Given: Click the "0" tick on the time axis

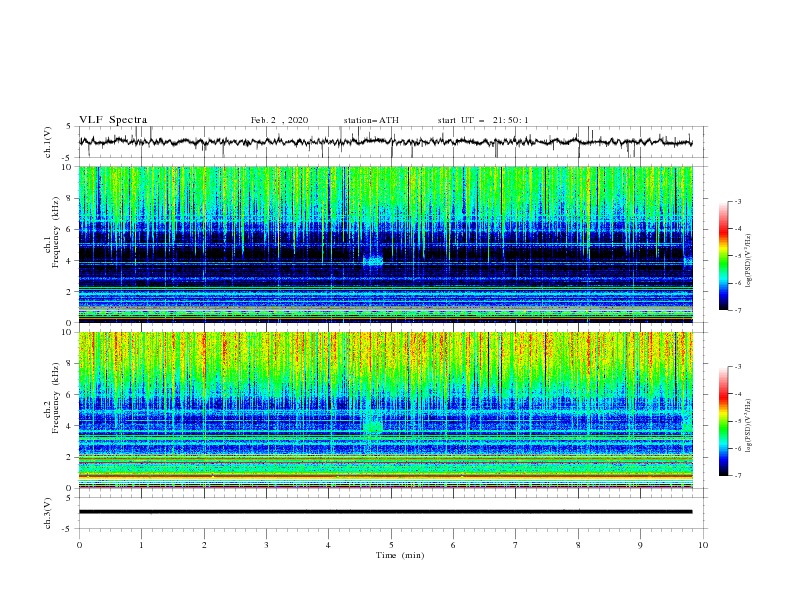Looking at the screenshot, I should pos(79,545).
